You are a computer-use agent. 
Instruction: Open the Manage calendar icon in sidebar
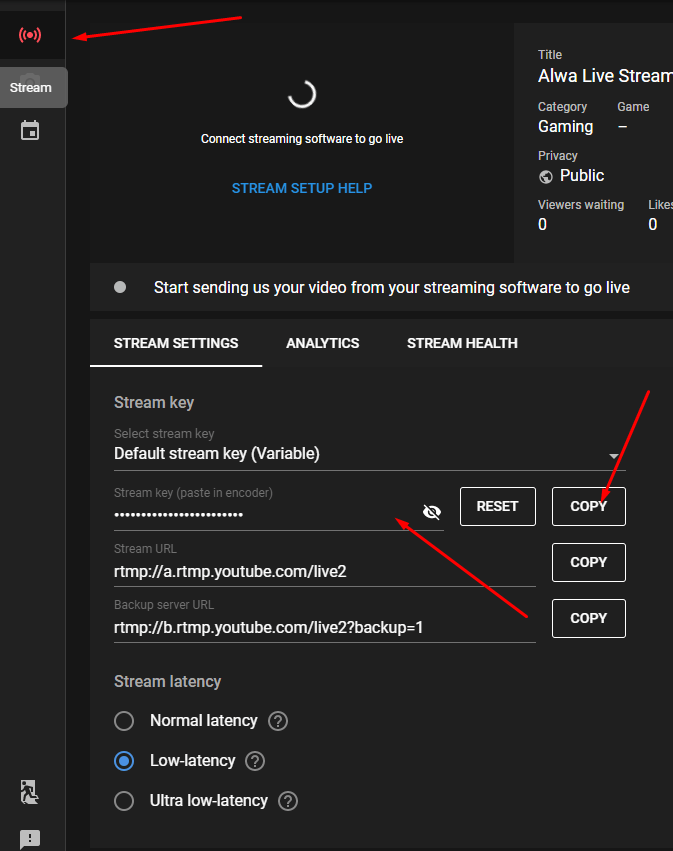click(x=31, y=131)
